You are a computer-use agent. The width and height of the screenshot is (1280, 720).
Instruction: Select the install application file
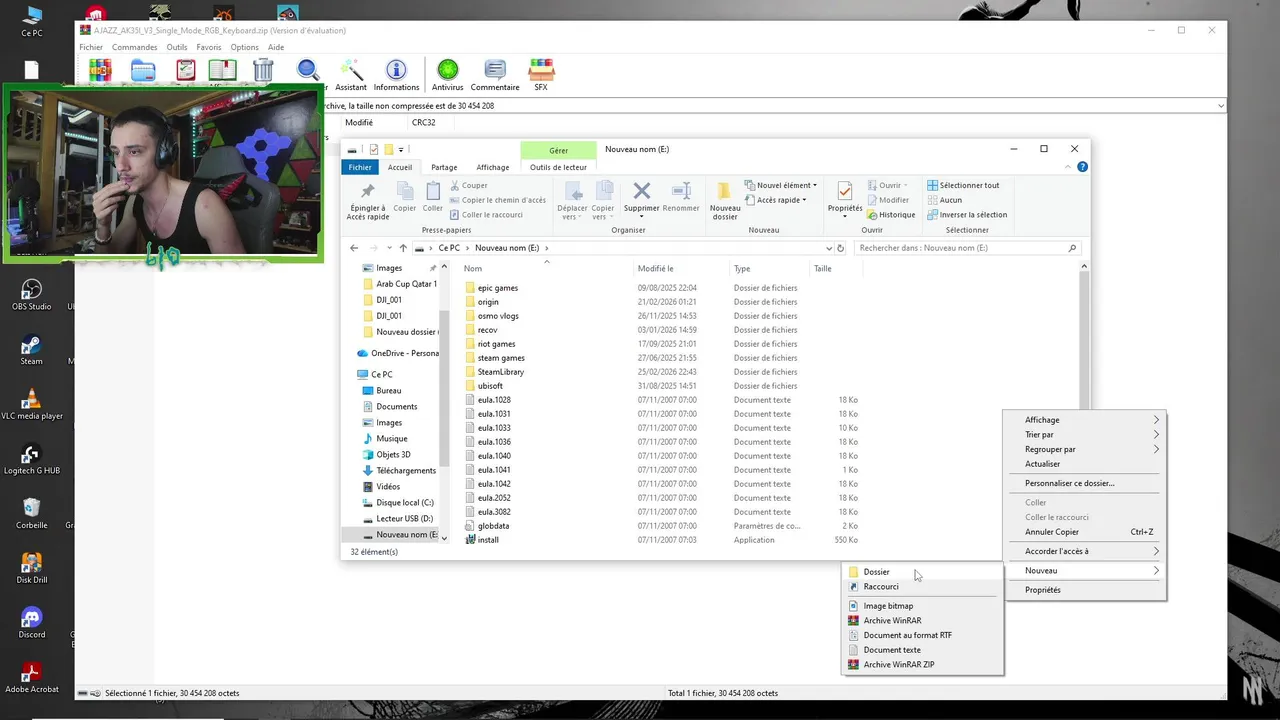[x=488, y=540]
